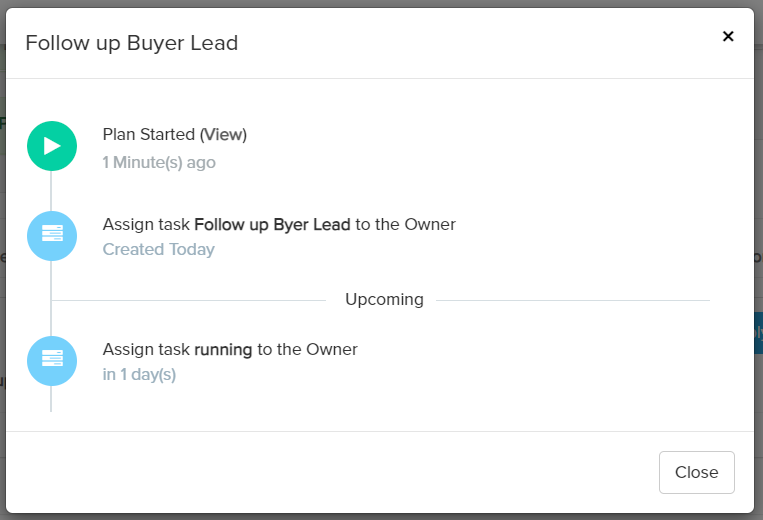This screenshot has height=520, width=763.
Task: Click the Upcoming divider label
Action: click(x=384, y=299)
